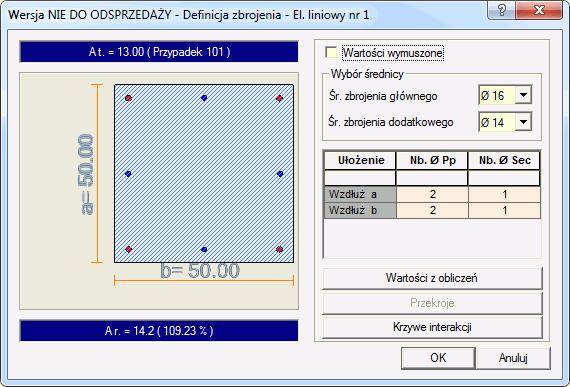
Task: Click the right-middle blue rebar
Action: pos(280,174)
